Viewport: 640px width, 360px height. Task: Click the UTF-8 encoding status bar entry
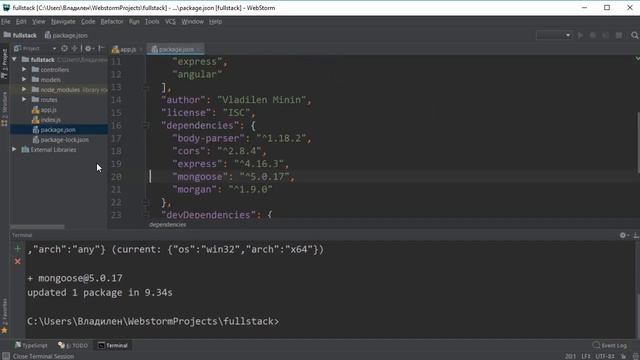[605, 356]
